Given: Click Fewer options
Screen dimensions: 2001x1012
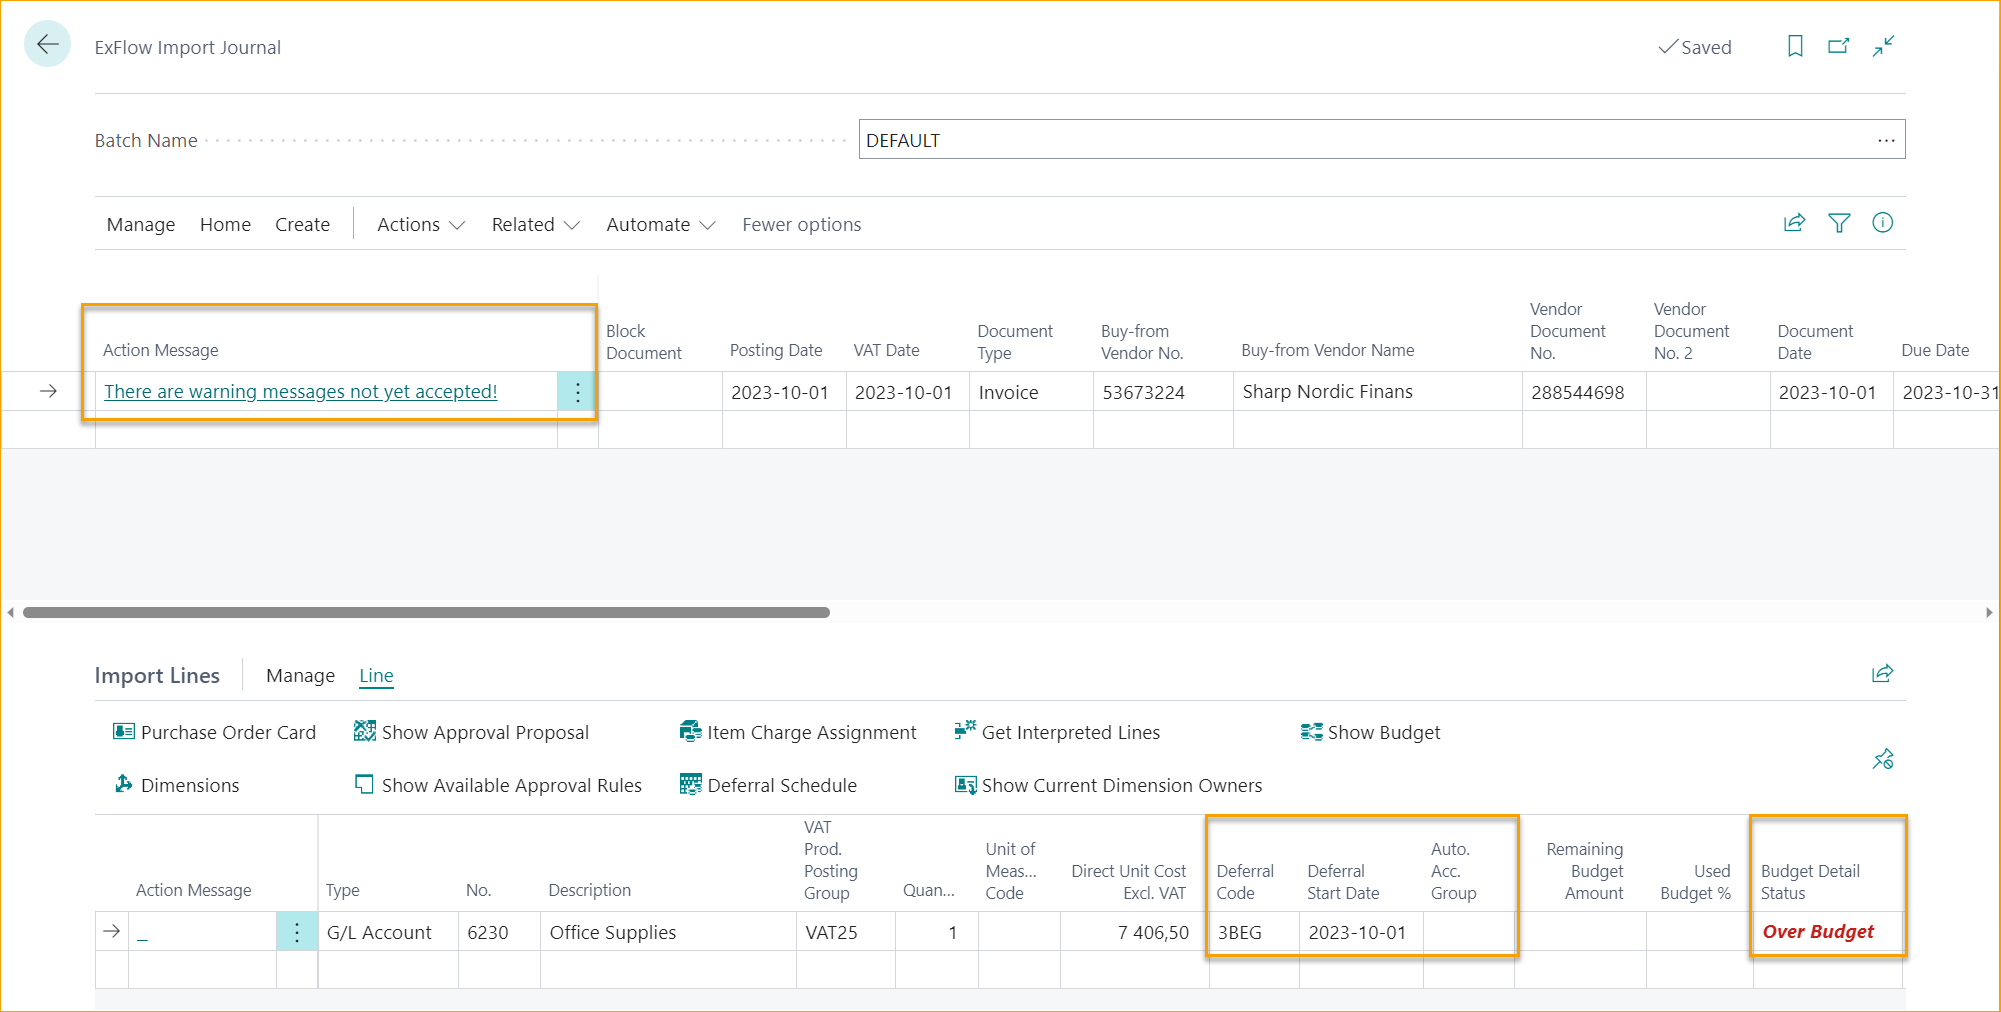Looking at the screenshot, I should 801,224.
